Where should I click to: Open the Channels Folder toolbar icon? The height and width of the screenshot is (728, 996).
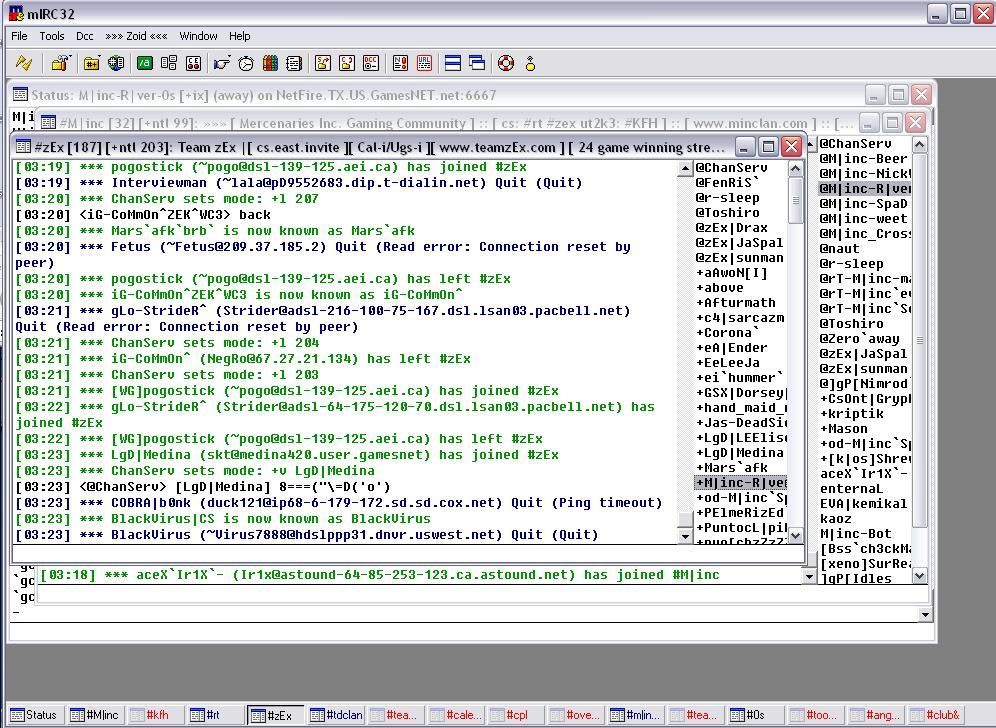(92, 63)
